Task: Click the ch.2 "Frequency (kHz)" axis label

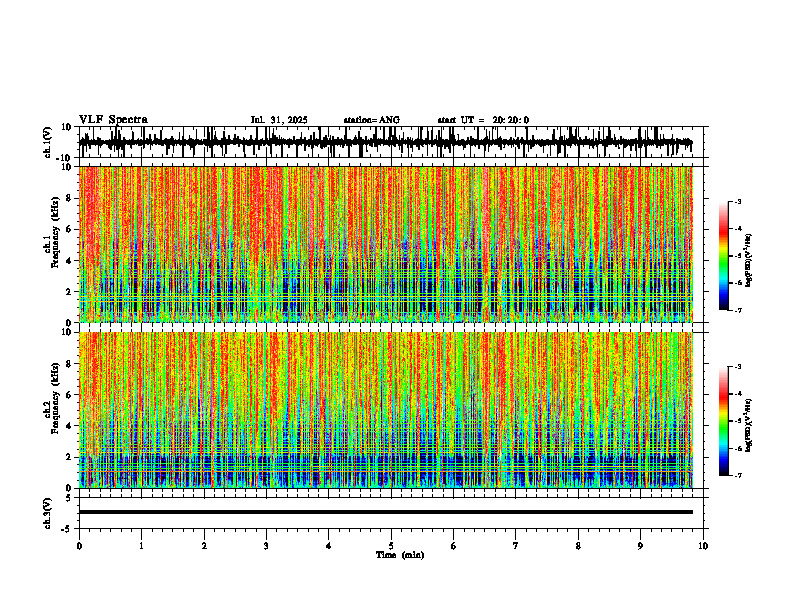Action: (x=55, y=398)
